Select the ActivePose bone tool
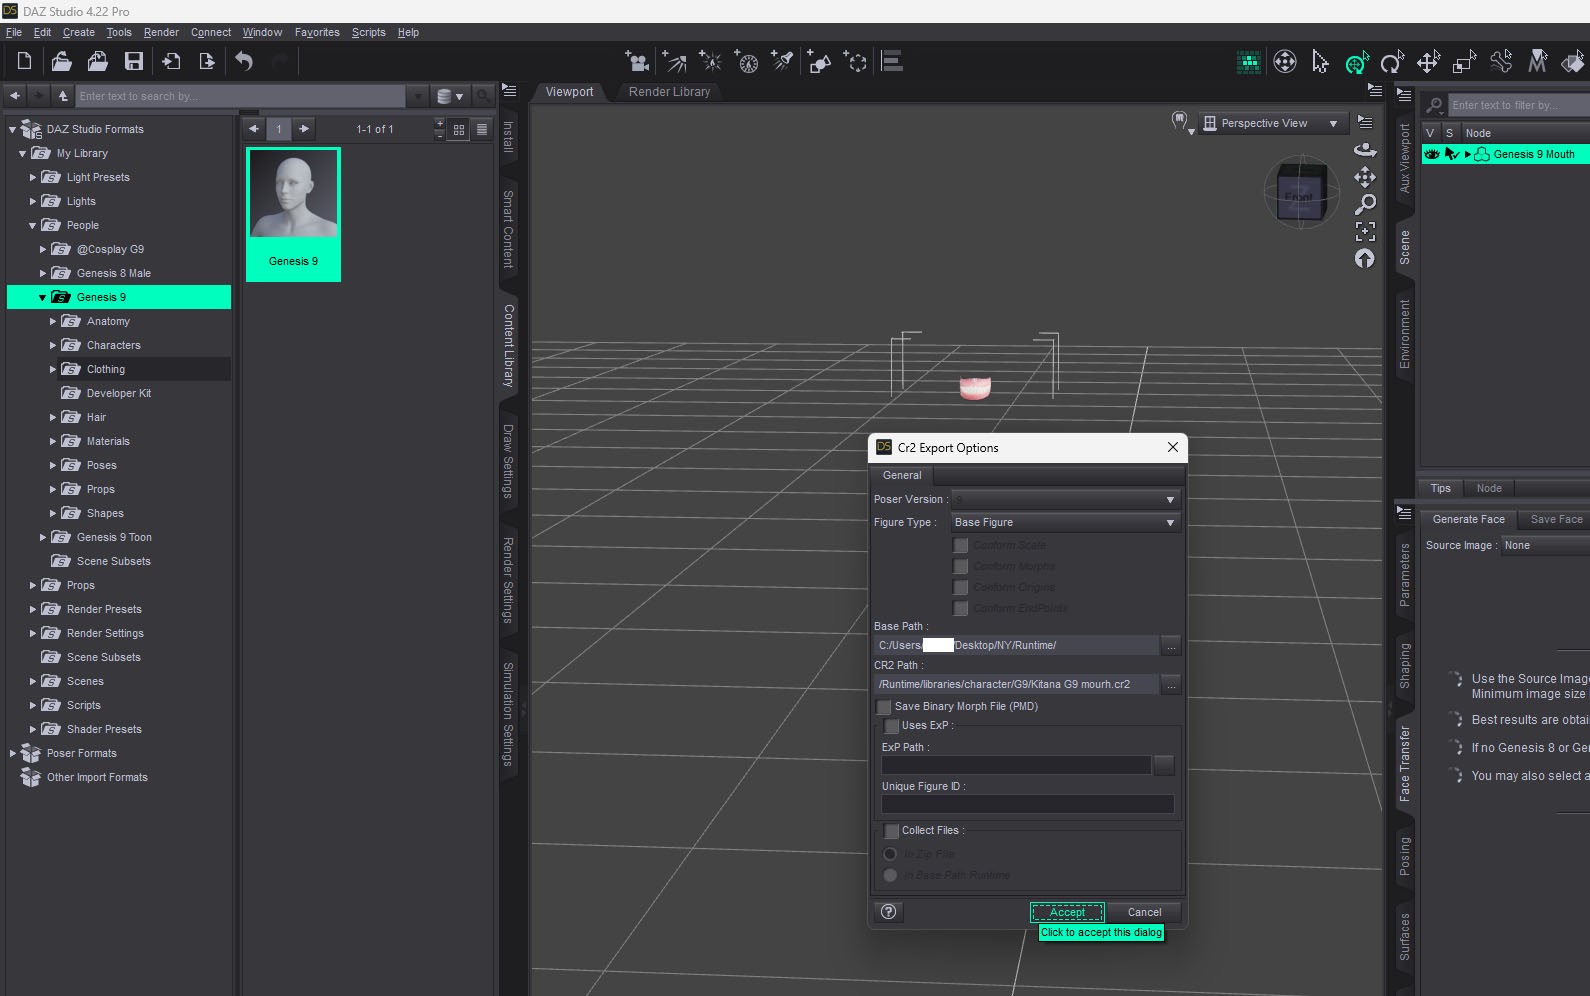1590x996 pixels. [1501, 62]
